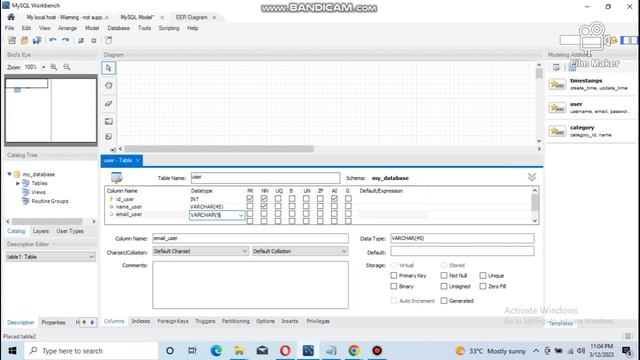
Task: Switch to the User Types tab
Action: pyautogui.click(x=70, y=231)
